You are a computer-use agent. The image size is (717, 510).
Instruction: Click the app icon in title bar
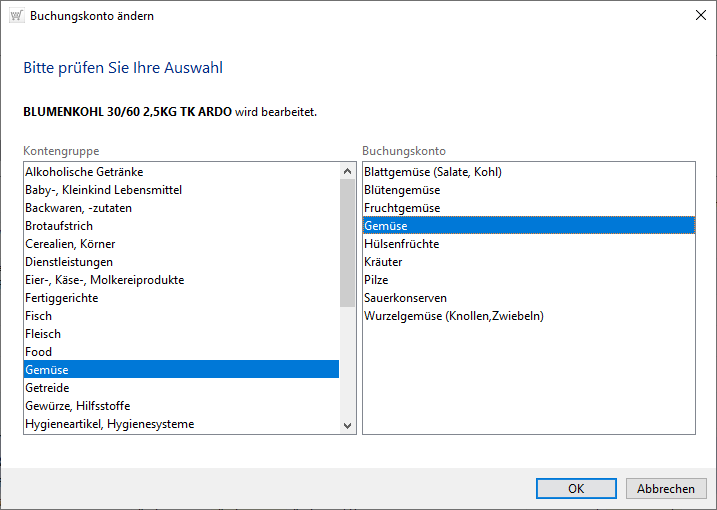coord(16,16)
